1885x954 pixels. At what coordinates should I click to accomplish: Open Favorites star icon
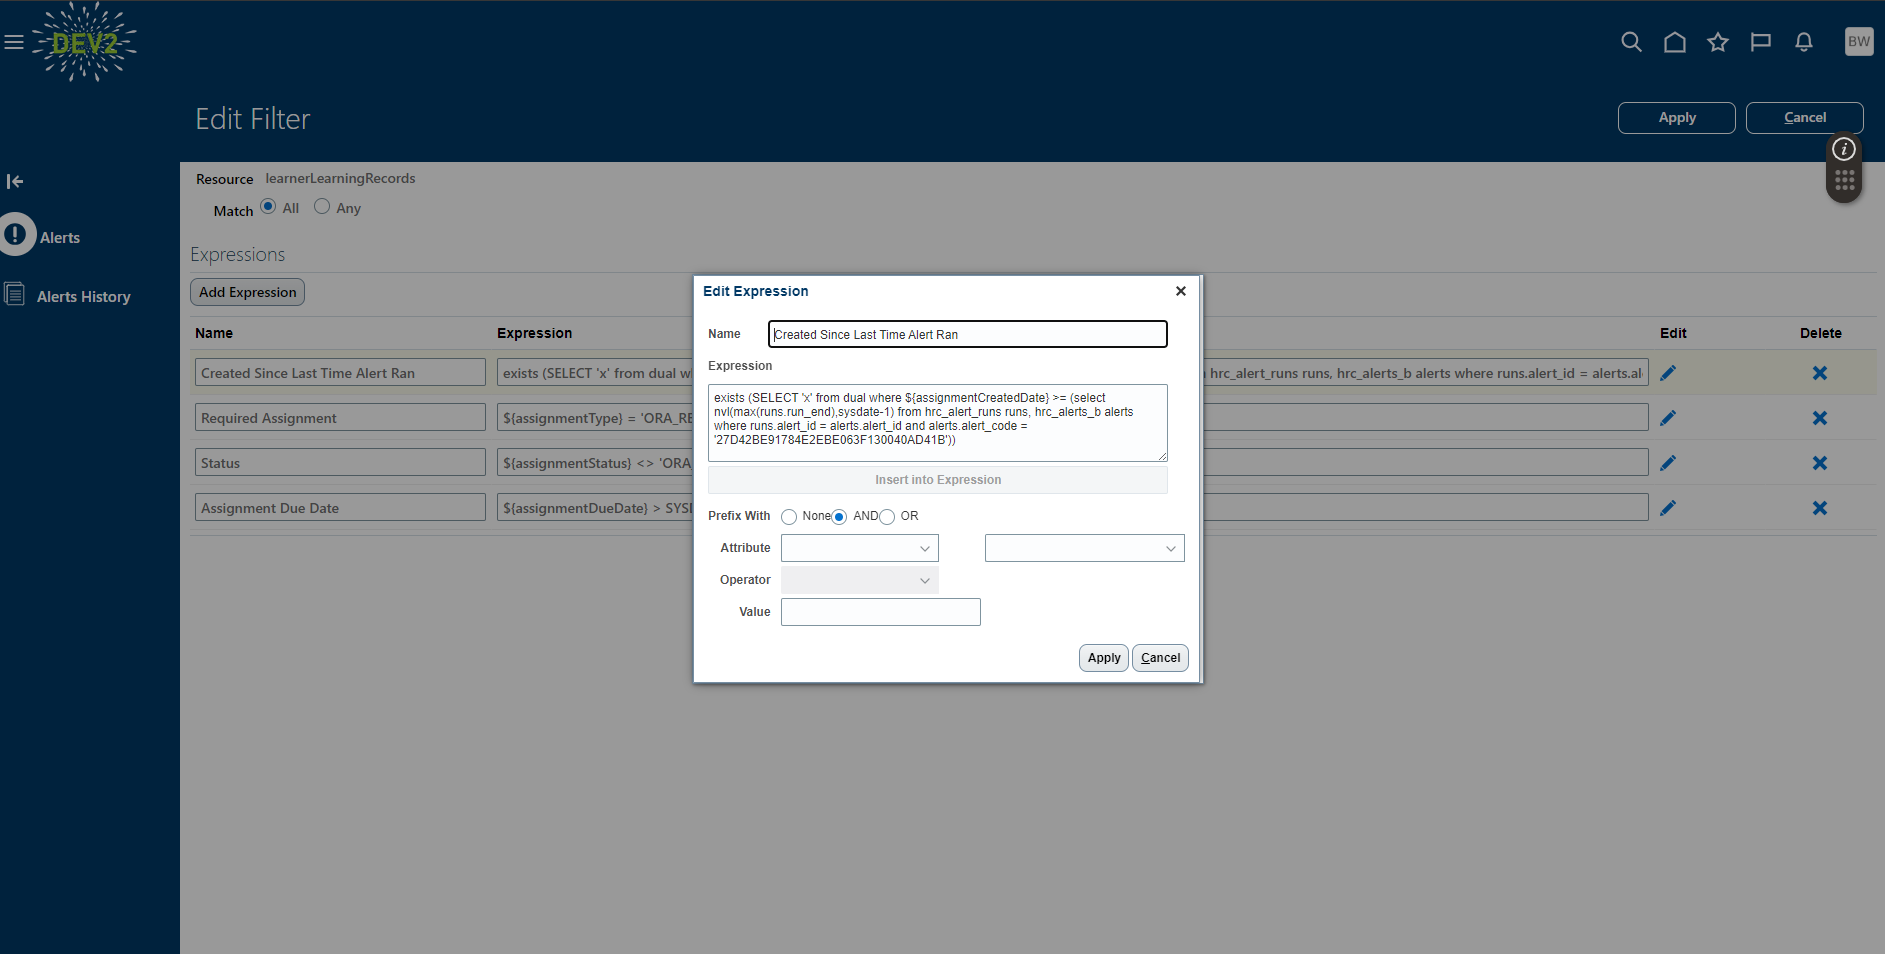(1718, 42)
